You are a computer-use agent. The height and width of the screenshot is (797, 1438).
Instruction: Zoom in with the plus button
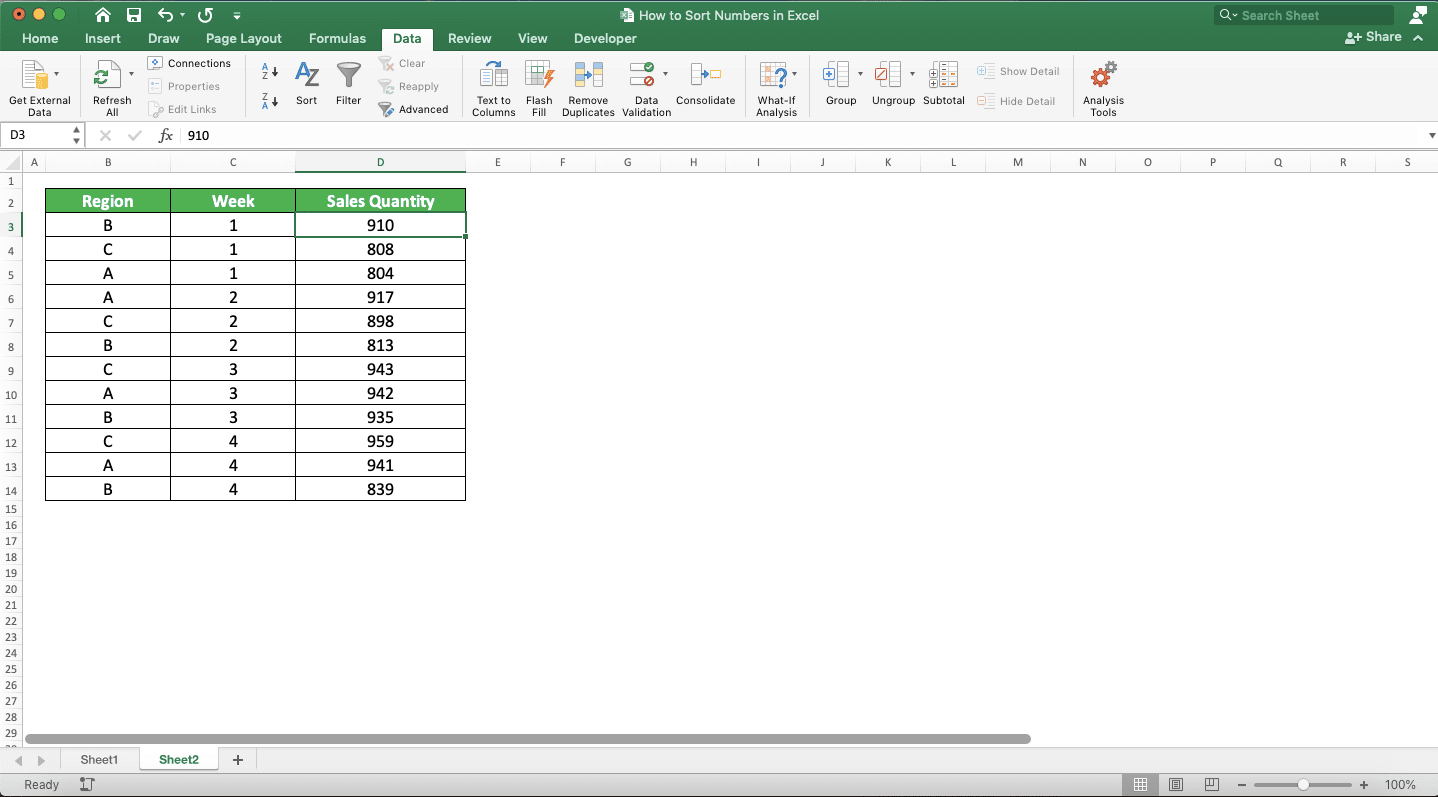click(x=1364, y=785)
